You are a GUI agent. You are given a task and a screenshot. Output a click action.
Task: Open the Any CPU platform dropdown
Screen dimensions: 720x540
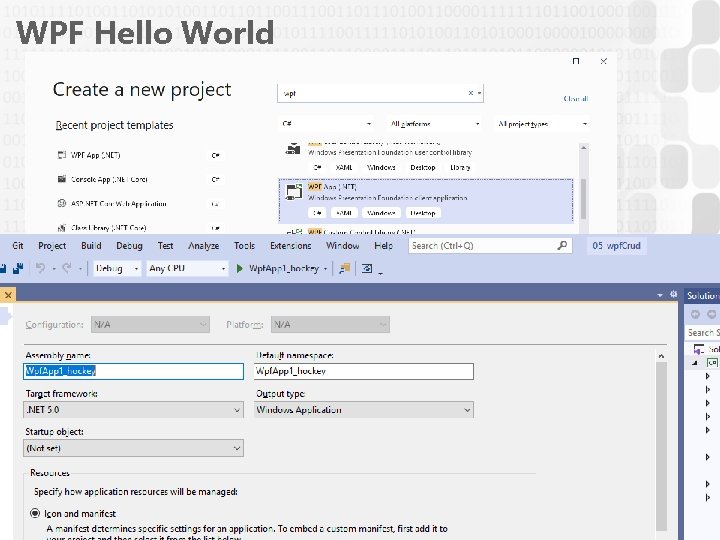187,269
